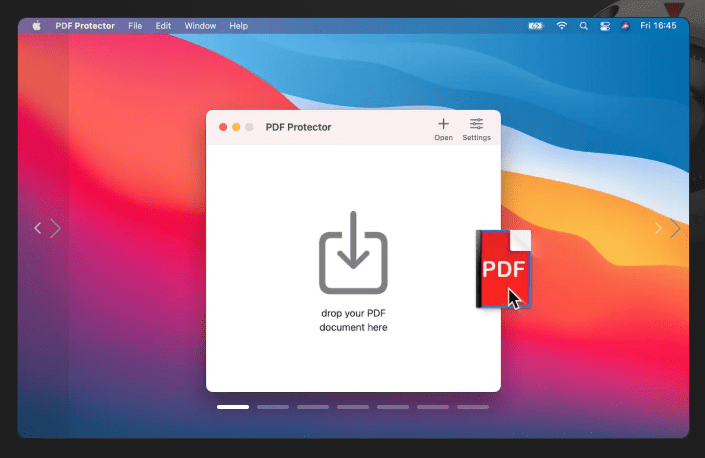
Task: Select the sixth slideshow indicator bar
Action: pos(433,407)
